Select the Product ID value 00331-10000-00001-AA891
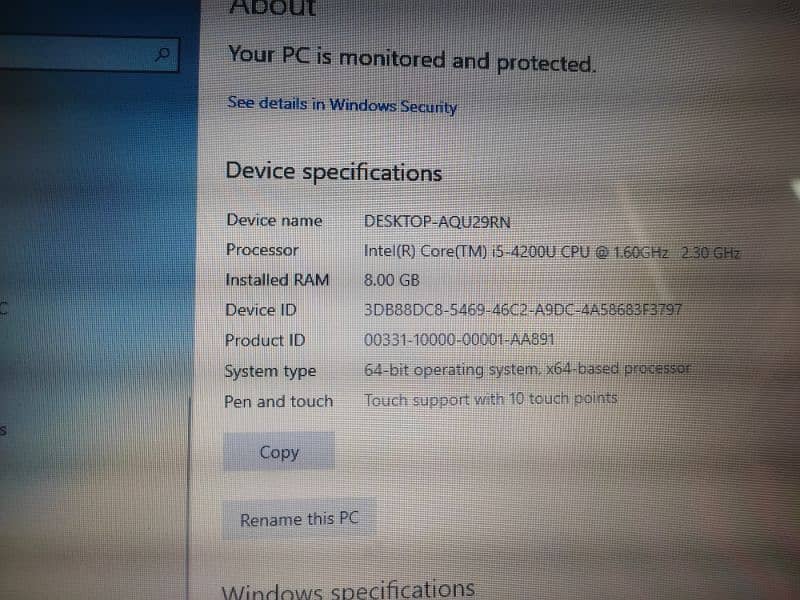 (x=459, y=339)
